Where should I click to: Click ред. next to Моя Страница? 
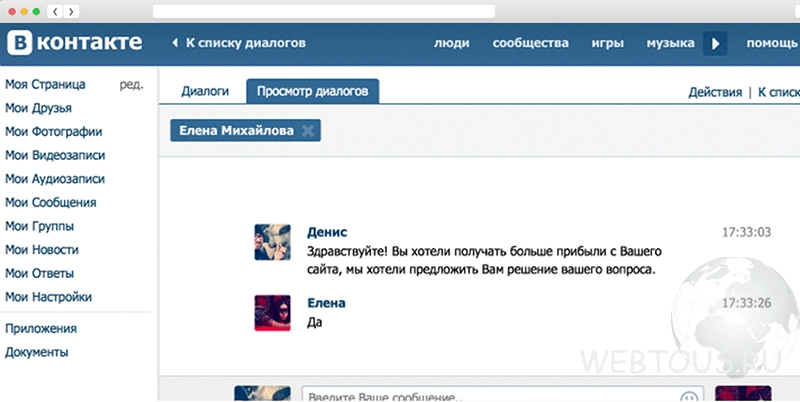point(131,85)
